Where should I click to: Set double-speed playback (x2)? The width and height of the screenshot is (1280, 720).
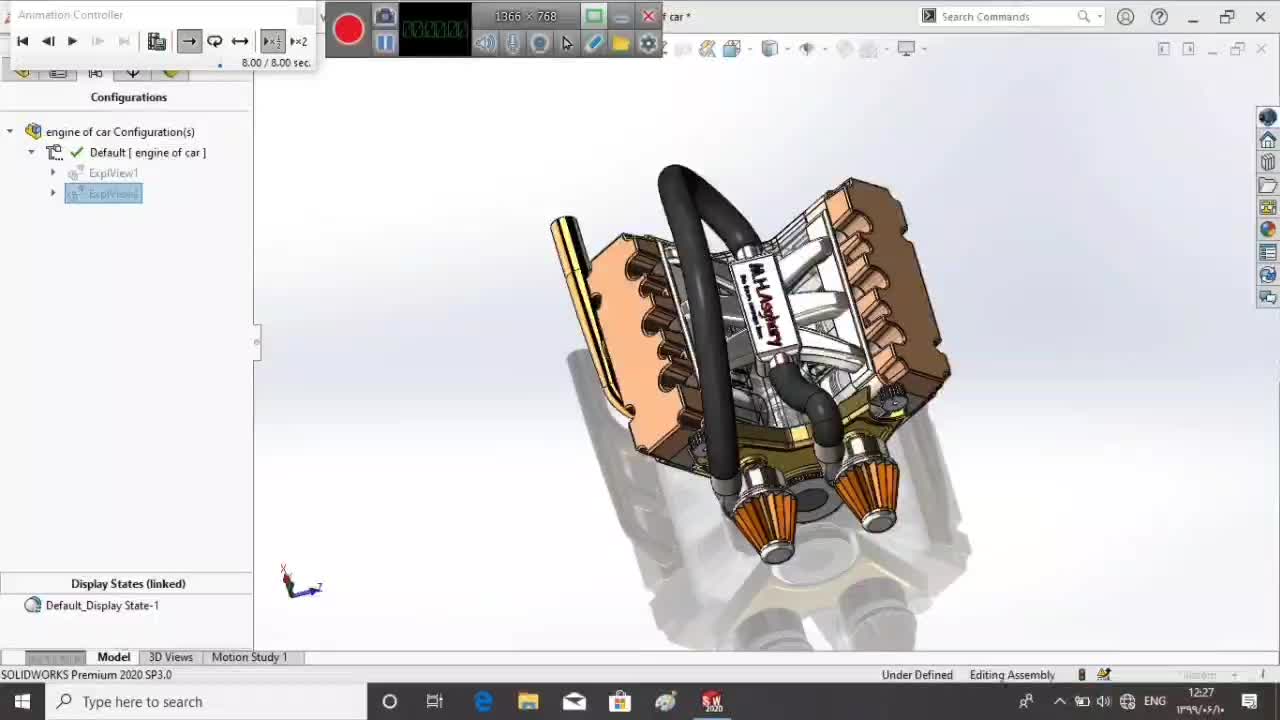(298, 41)
